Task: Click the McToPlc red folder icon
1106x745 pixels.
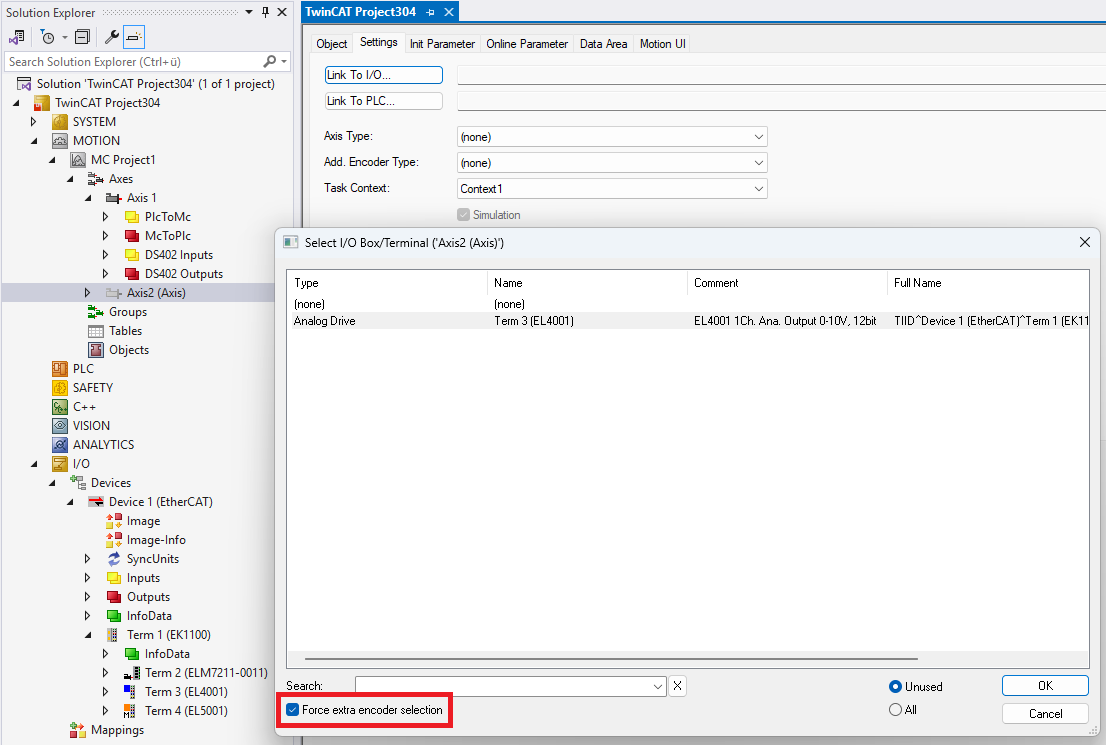Action: [x=132, y=236]
